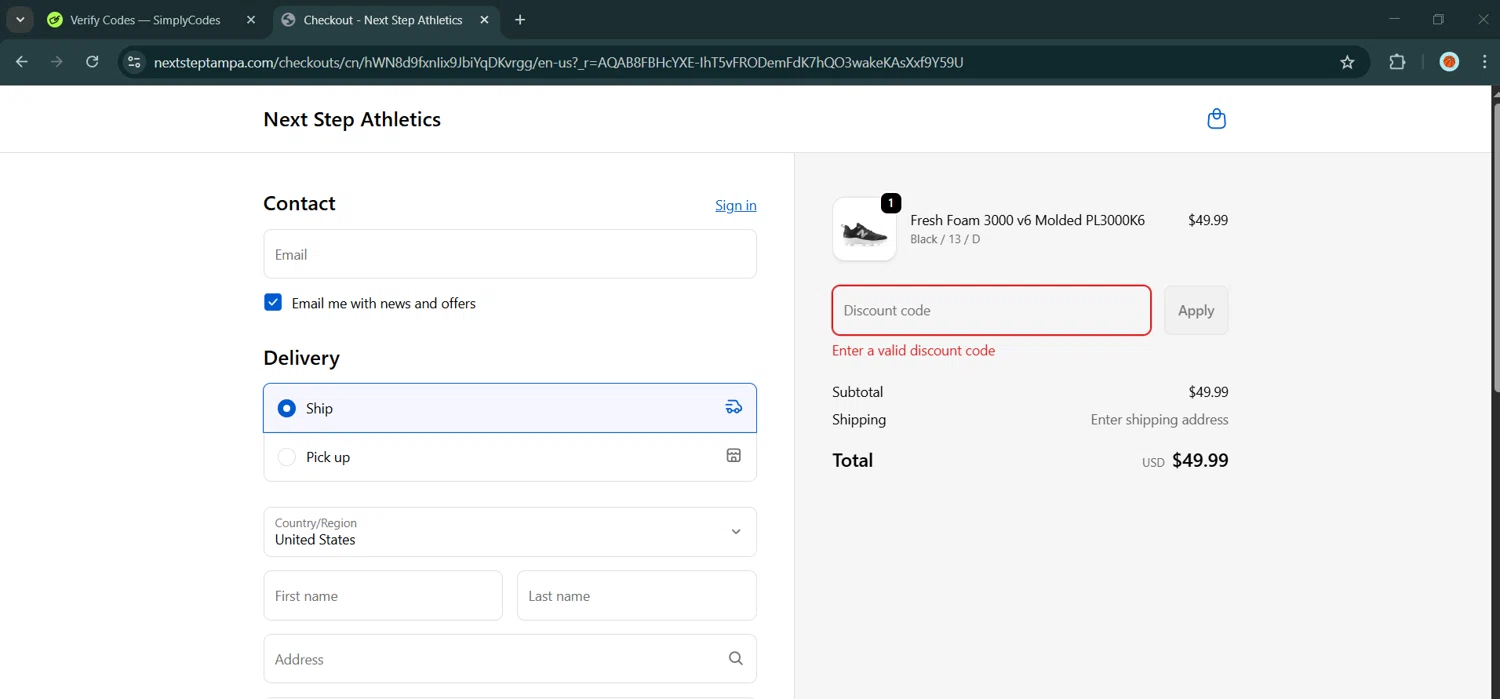Open the shopping bag cart icon
The image size is (1500, 699).
[1216, 119]
